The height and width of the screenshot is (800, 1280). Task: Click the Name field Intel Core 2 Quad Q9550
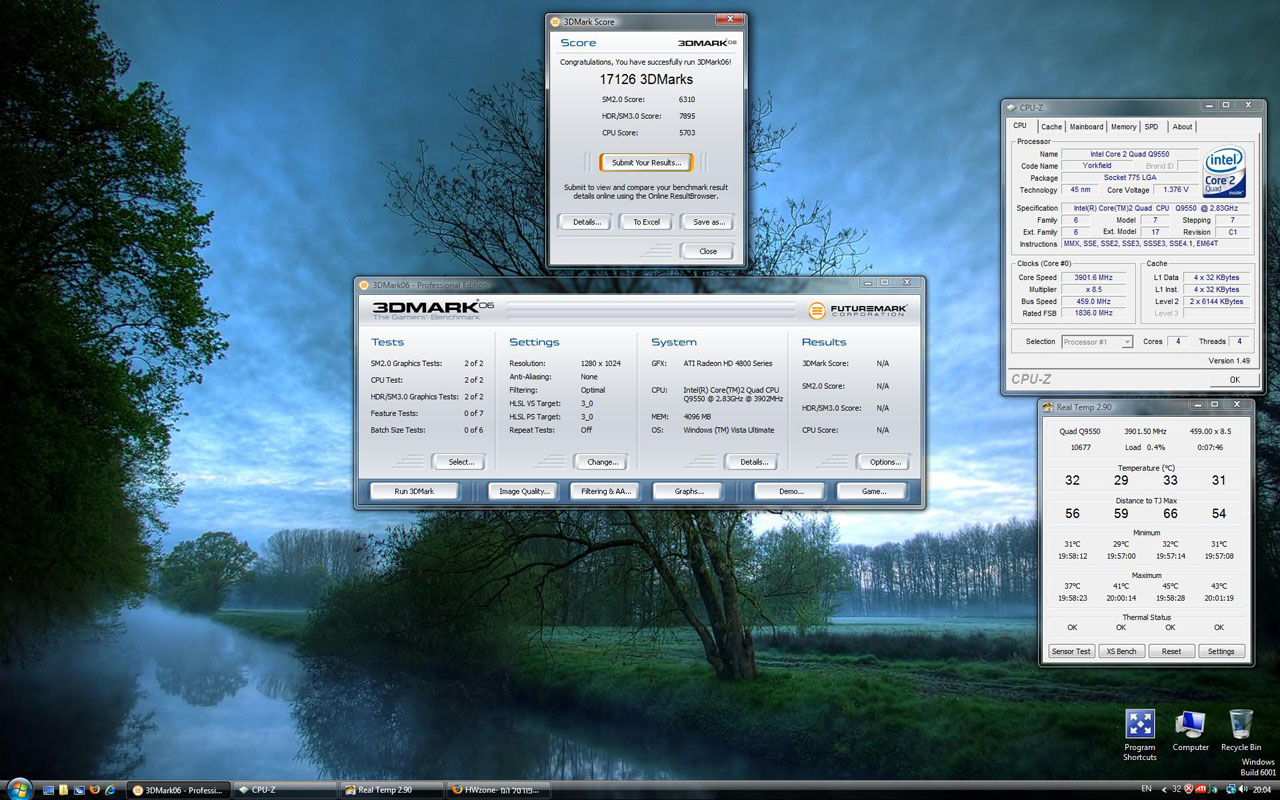coord(1130,154)
